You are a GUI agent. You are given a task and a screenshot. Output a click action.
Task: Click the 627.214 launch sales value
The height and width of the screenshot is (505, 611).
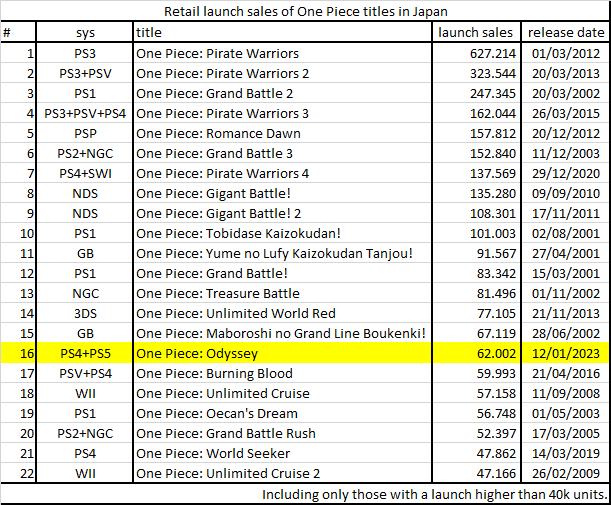point(493,53)
